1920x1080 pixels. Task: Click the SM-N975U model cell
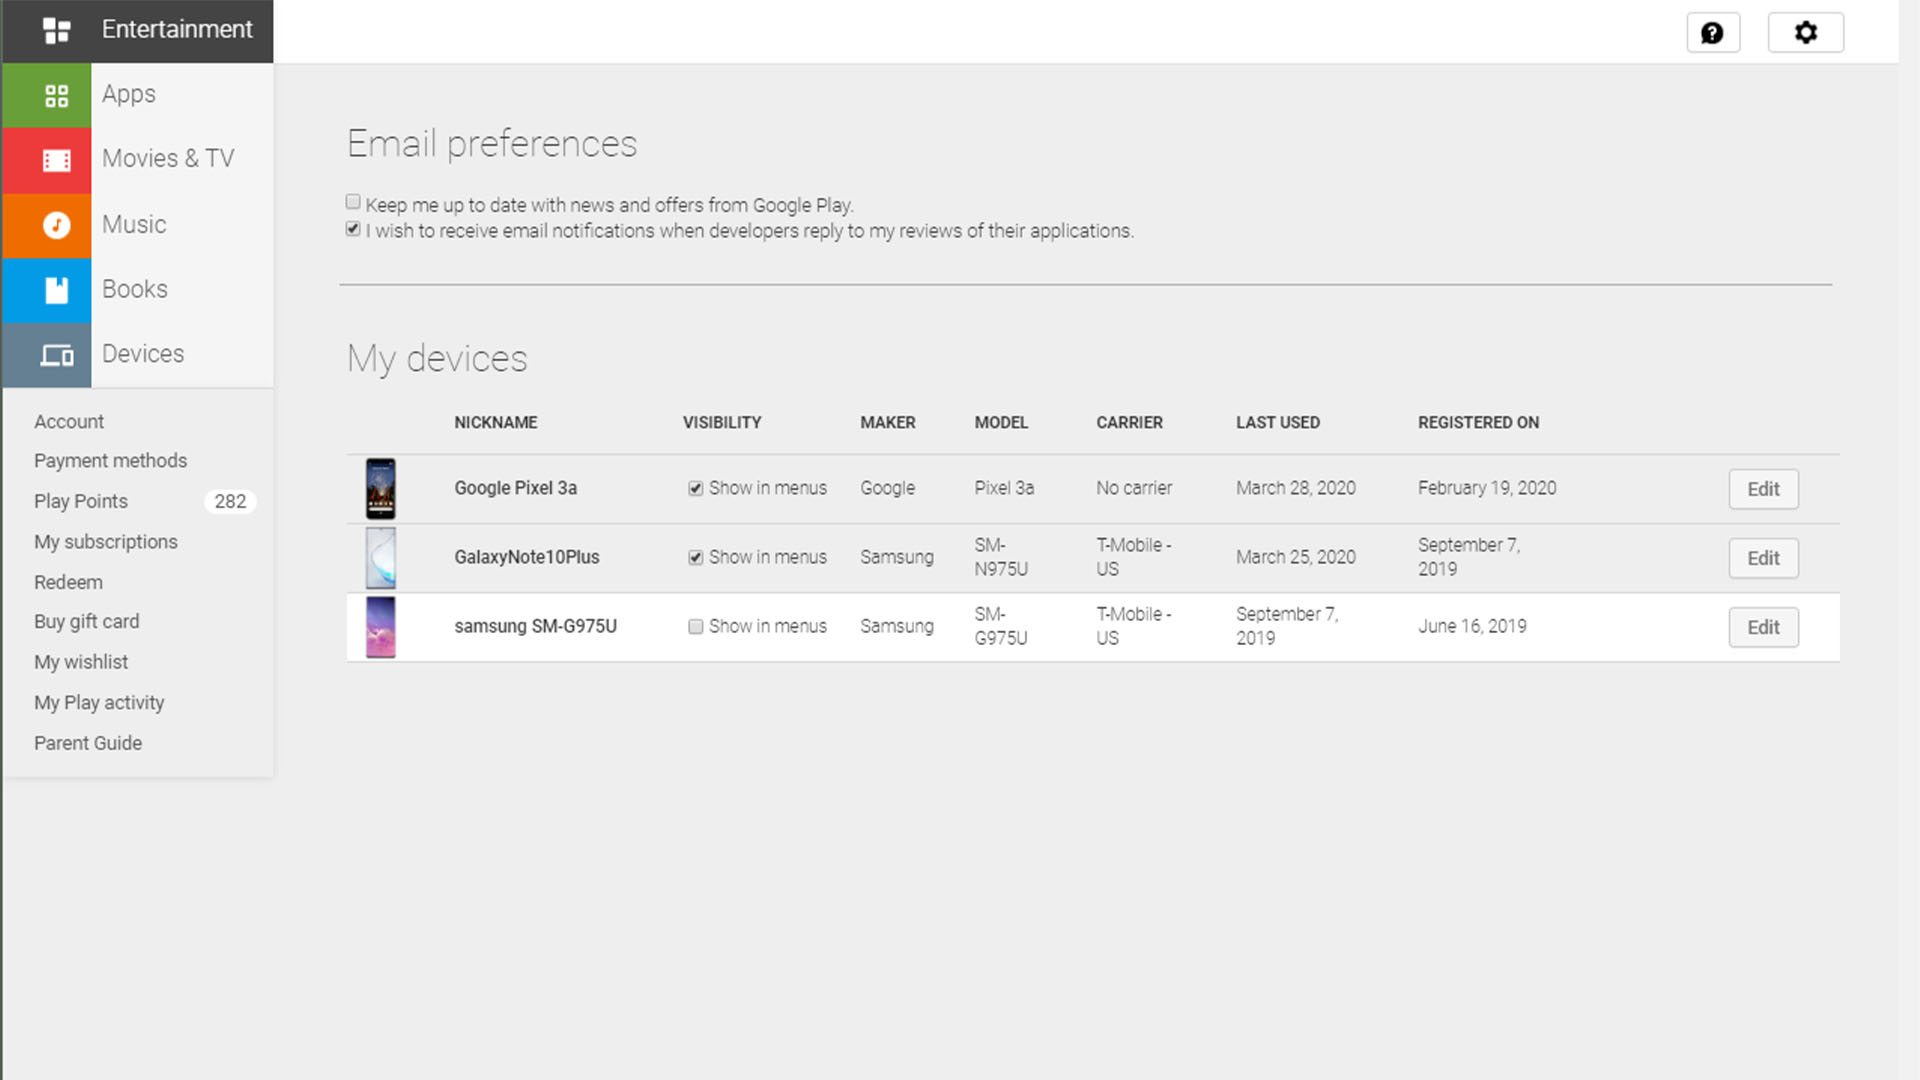coord(1001,557)
